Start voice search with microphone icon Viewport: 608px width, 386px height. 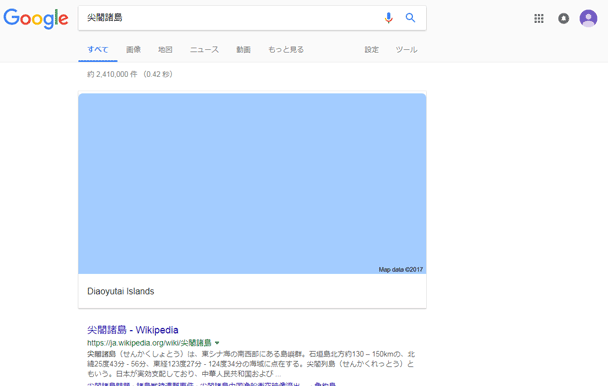click(x=388, y=17)
